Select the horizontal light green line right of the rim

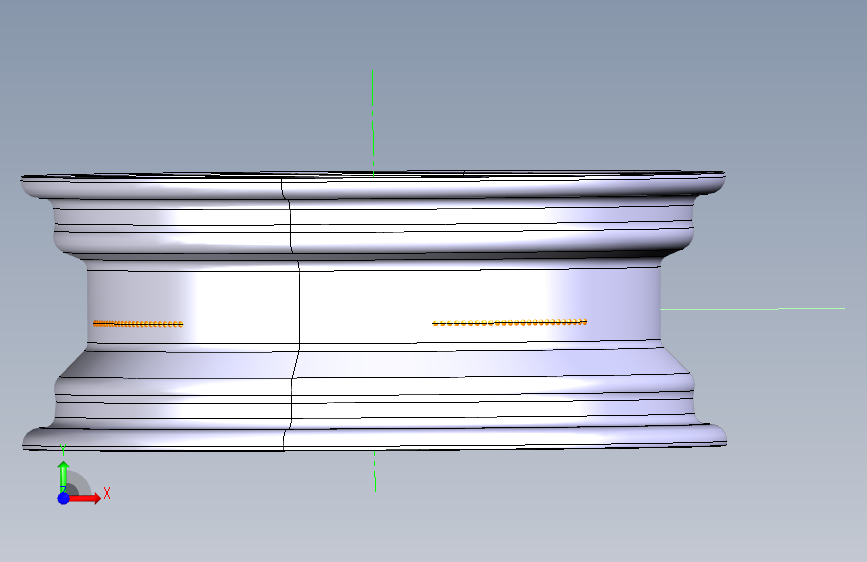(753, 309)
